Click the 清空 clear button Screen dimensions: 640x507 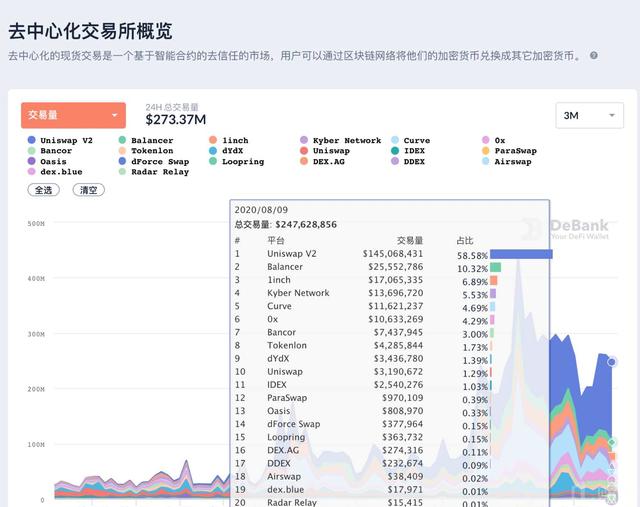pyautogui.click(x=89, y=190)
